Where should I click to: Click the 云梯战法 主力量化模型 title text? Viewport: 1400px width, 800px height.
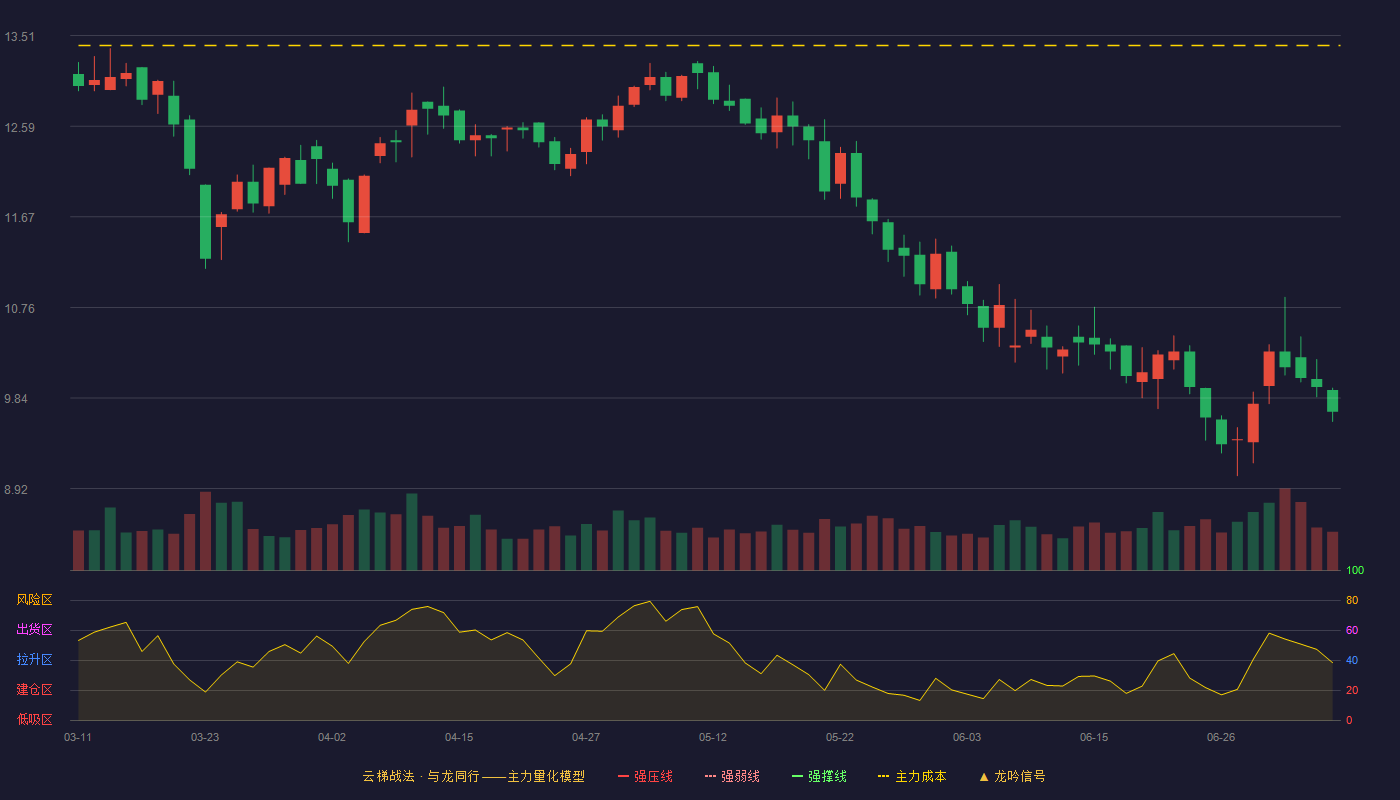(473, 776)
